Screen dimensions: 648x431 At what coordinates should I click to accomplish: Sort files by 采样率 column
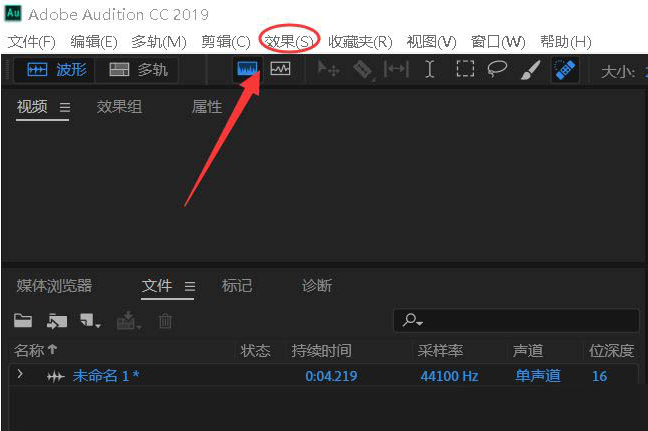pyautogui.click(x=440, y=351)
